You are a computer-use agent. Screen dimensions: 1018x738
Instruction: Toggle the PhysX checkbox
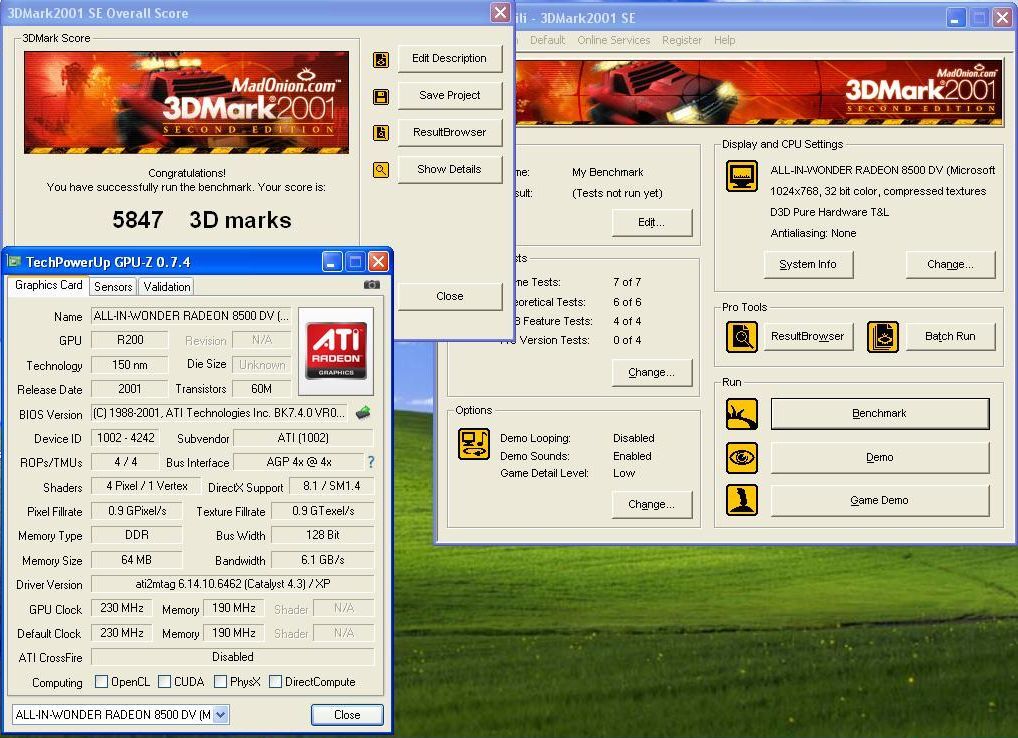click(x=220, y=682)
